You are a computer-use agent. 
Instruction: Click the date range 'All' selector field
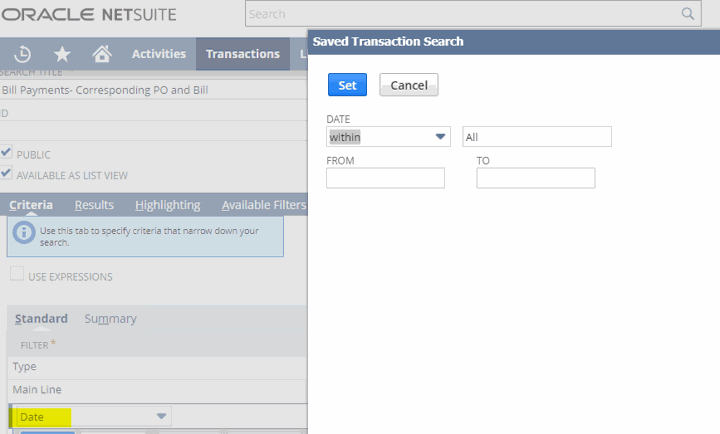coord(537,137)
